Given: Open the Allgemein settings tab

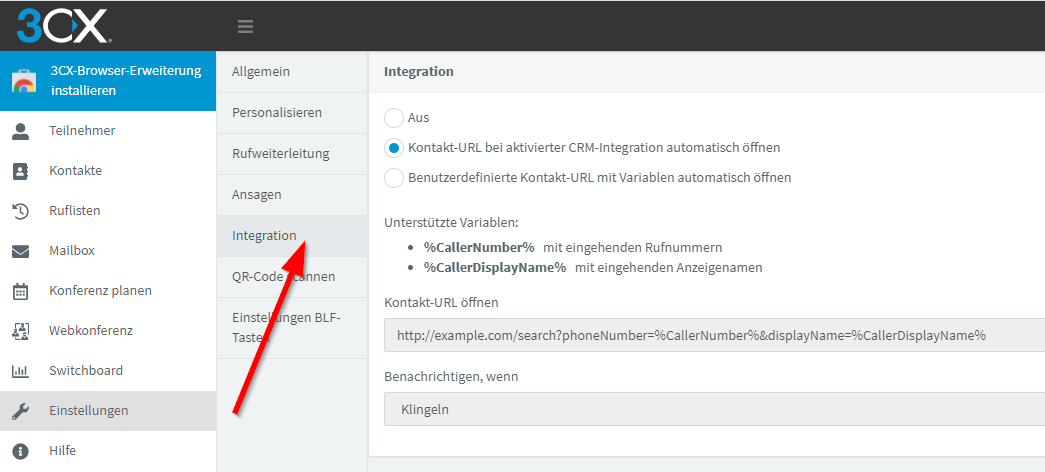Looking at the screenshot, I should (292, 72).
